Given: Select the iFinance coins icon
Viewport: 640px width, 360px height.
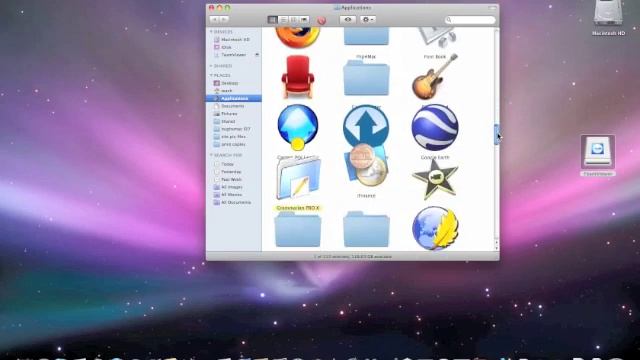Looking at the screenshot, I should coord(366,164).
